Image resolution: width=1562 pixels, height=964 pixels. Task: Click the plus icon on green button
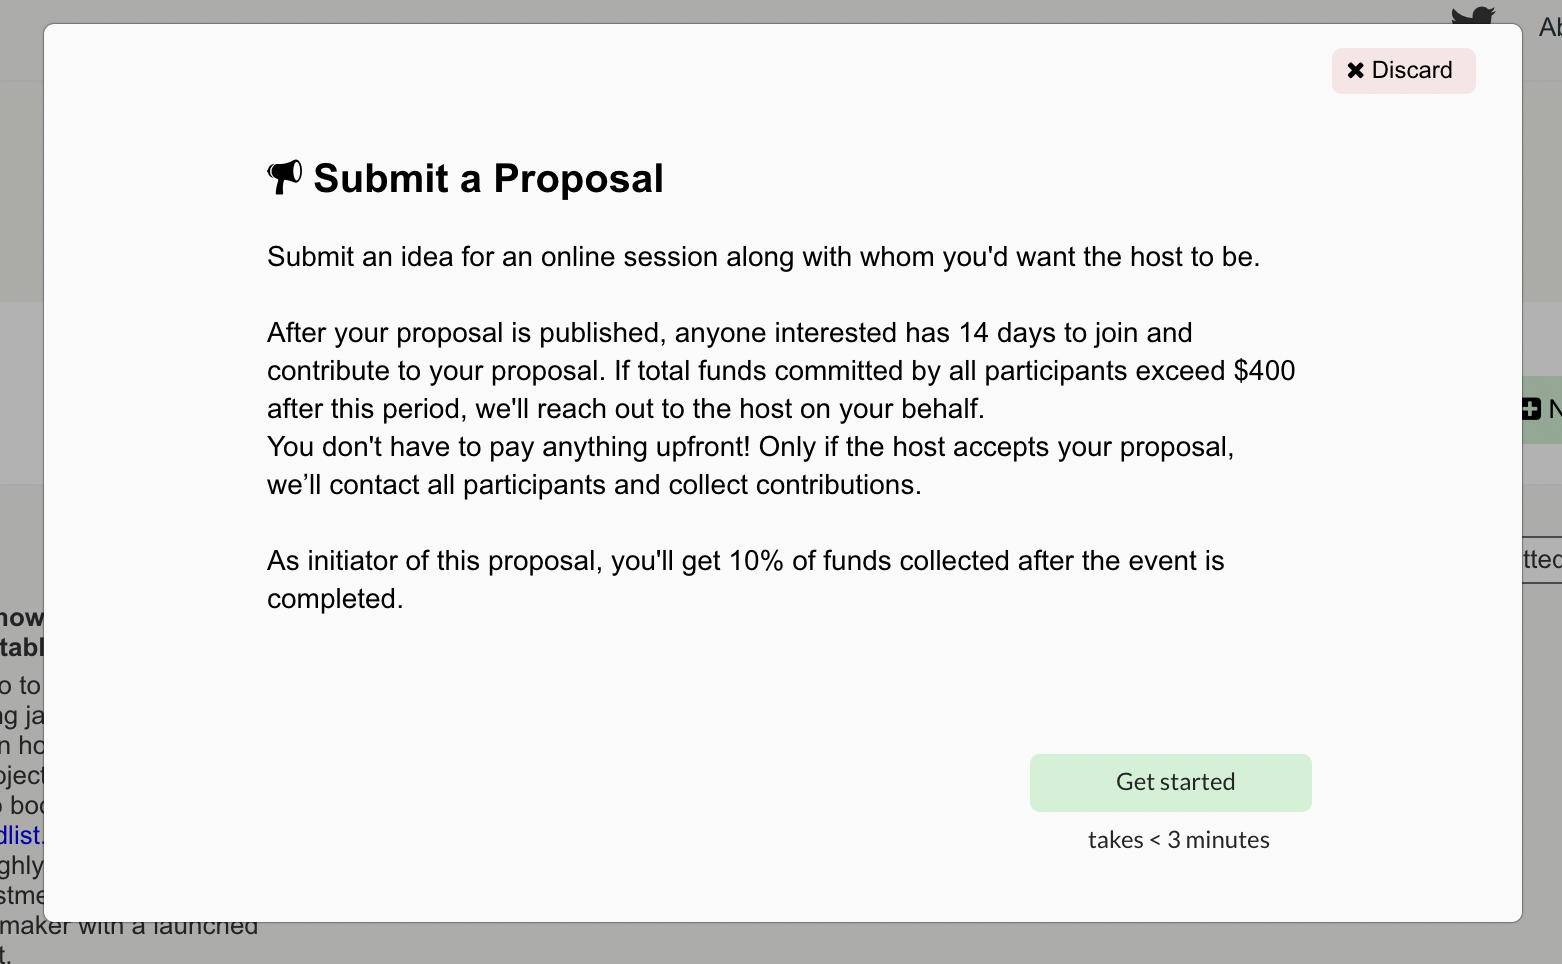click(x=1531, y=409)
